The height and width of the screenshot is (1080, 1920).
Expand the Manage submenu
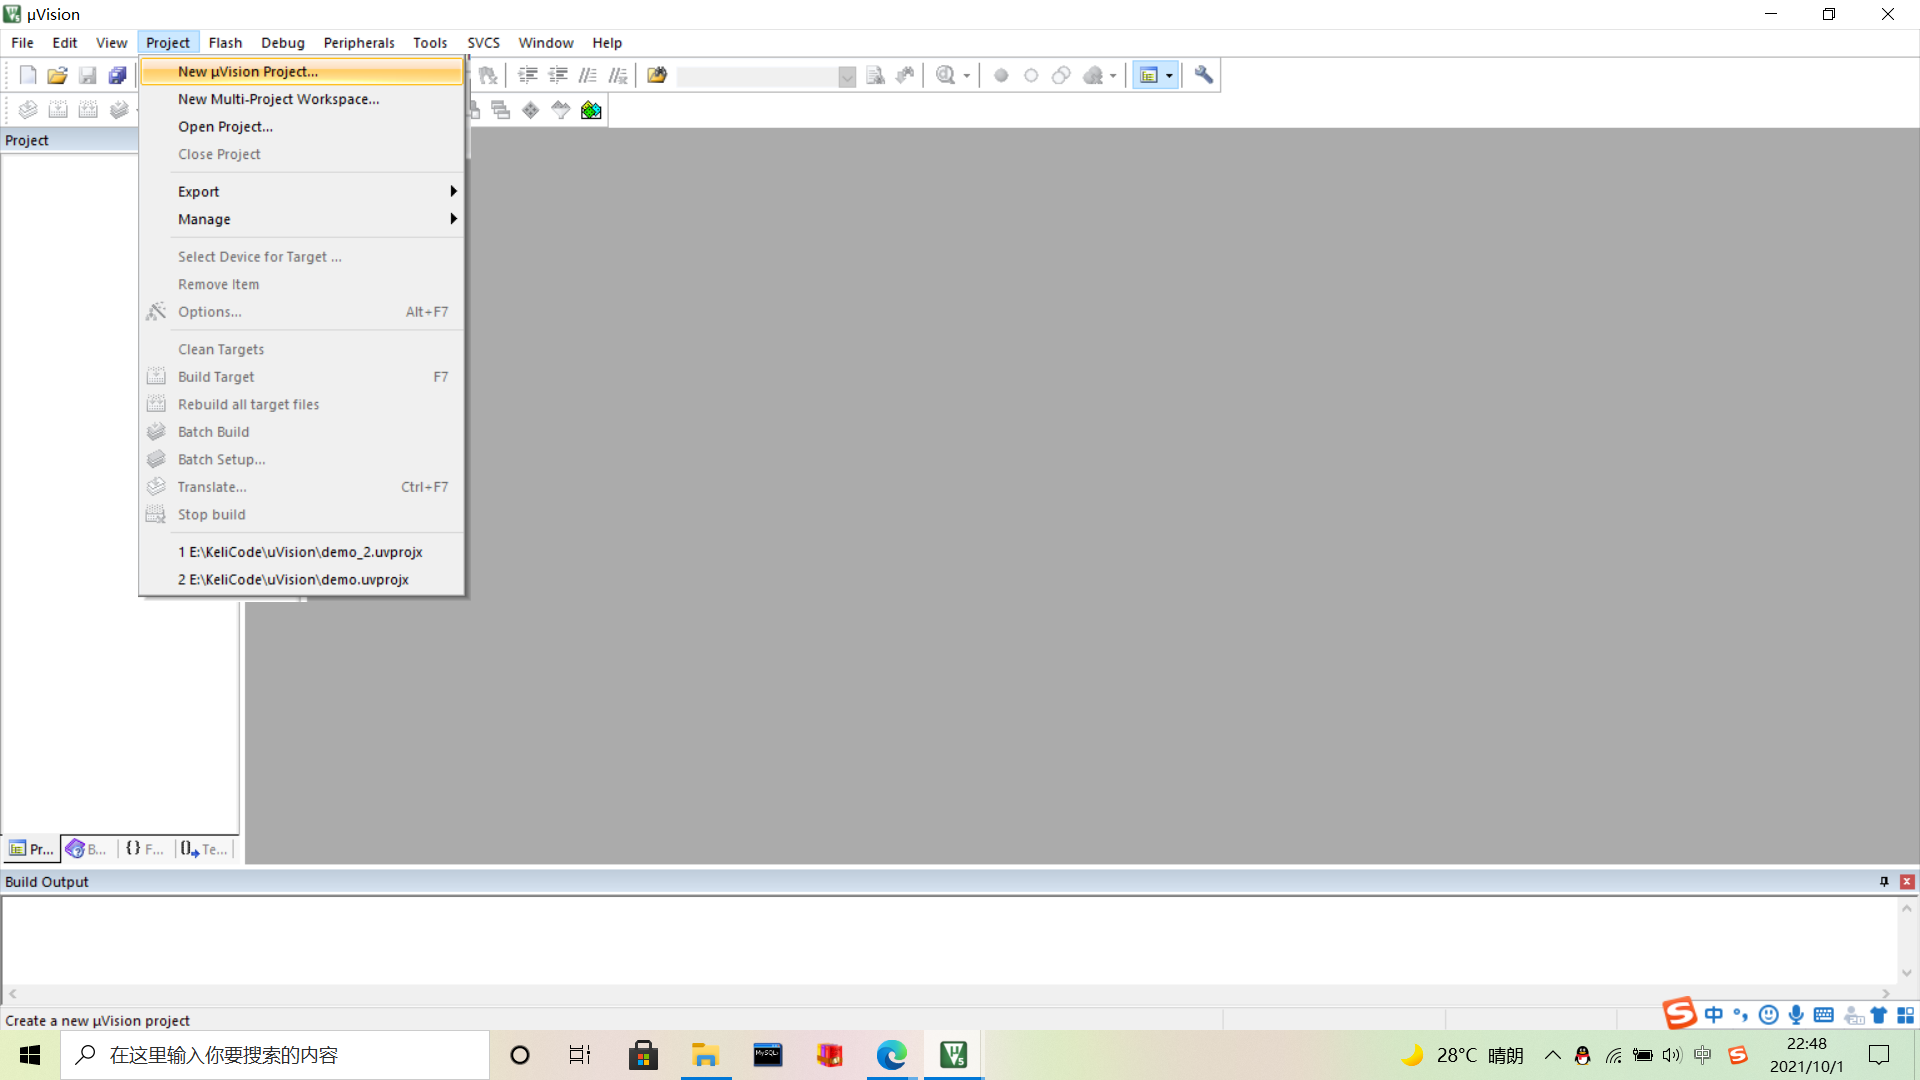point(204,218)
